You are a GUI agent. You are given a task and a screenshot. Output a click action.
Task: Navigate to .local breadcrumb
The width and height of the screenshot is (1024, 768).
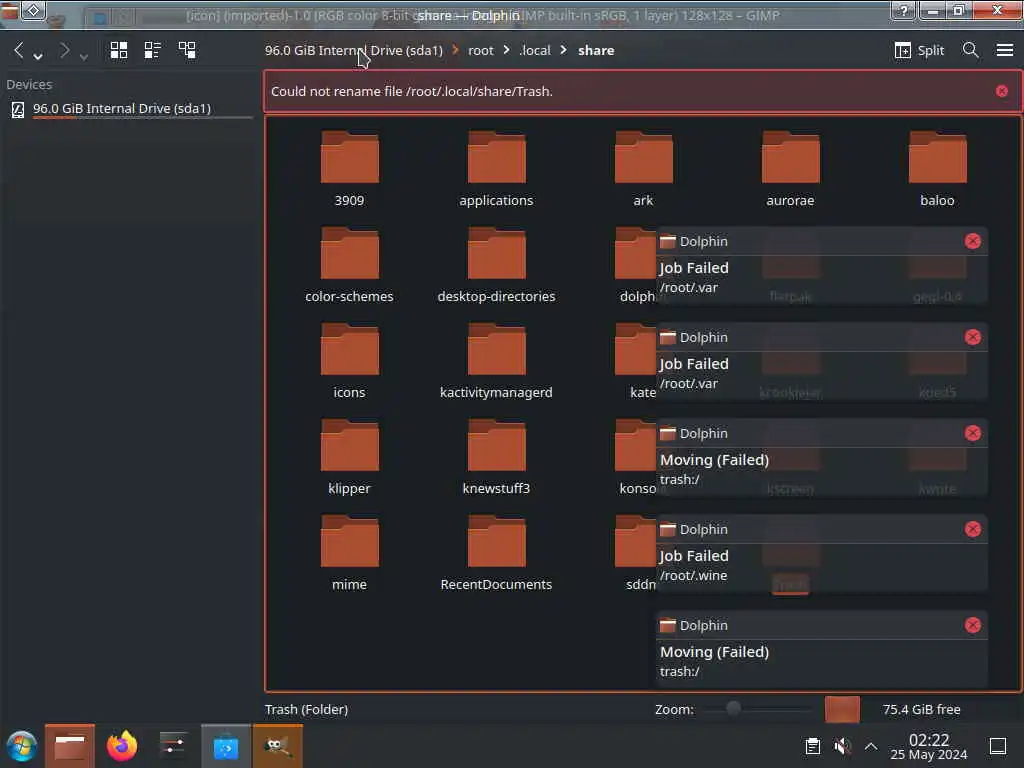coord(535,50)
